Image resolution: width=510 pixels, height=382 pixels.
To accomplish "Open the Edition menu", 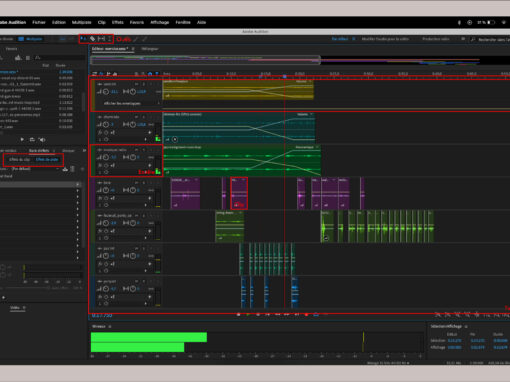I will [x=59, y=22].
